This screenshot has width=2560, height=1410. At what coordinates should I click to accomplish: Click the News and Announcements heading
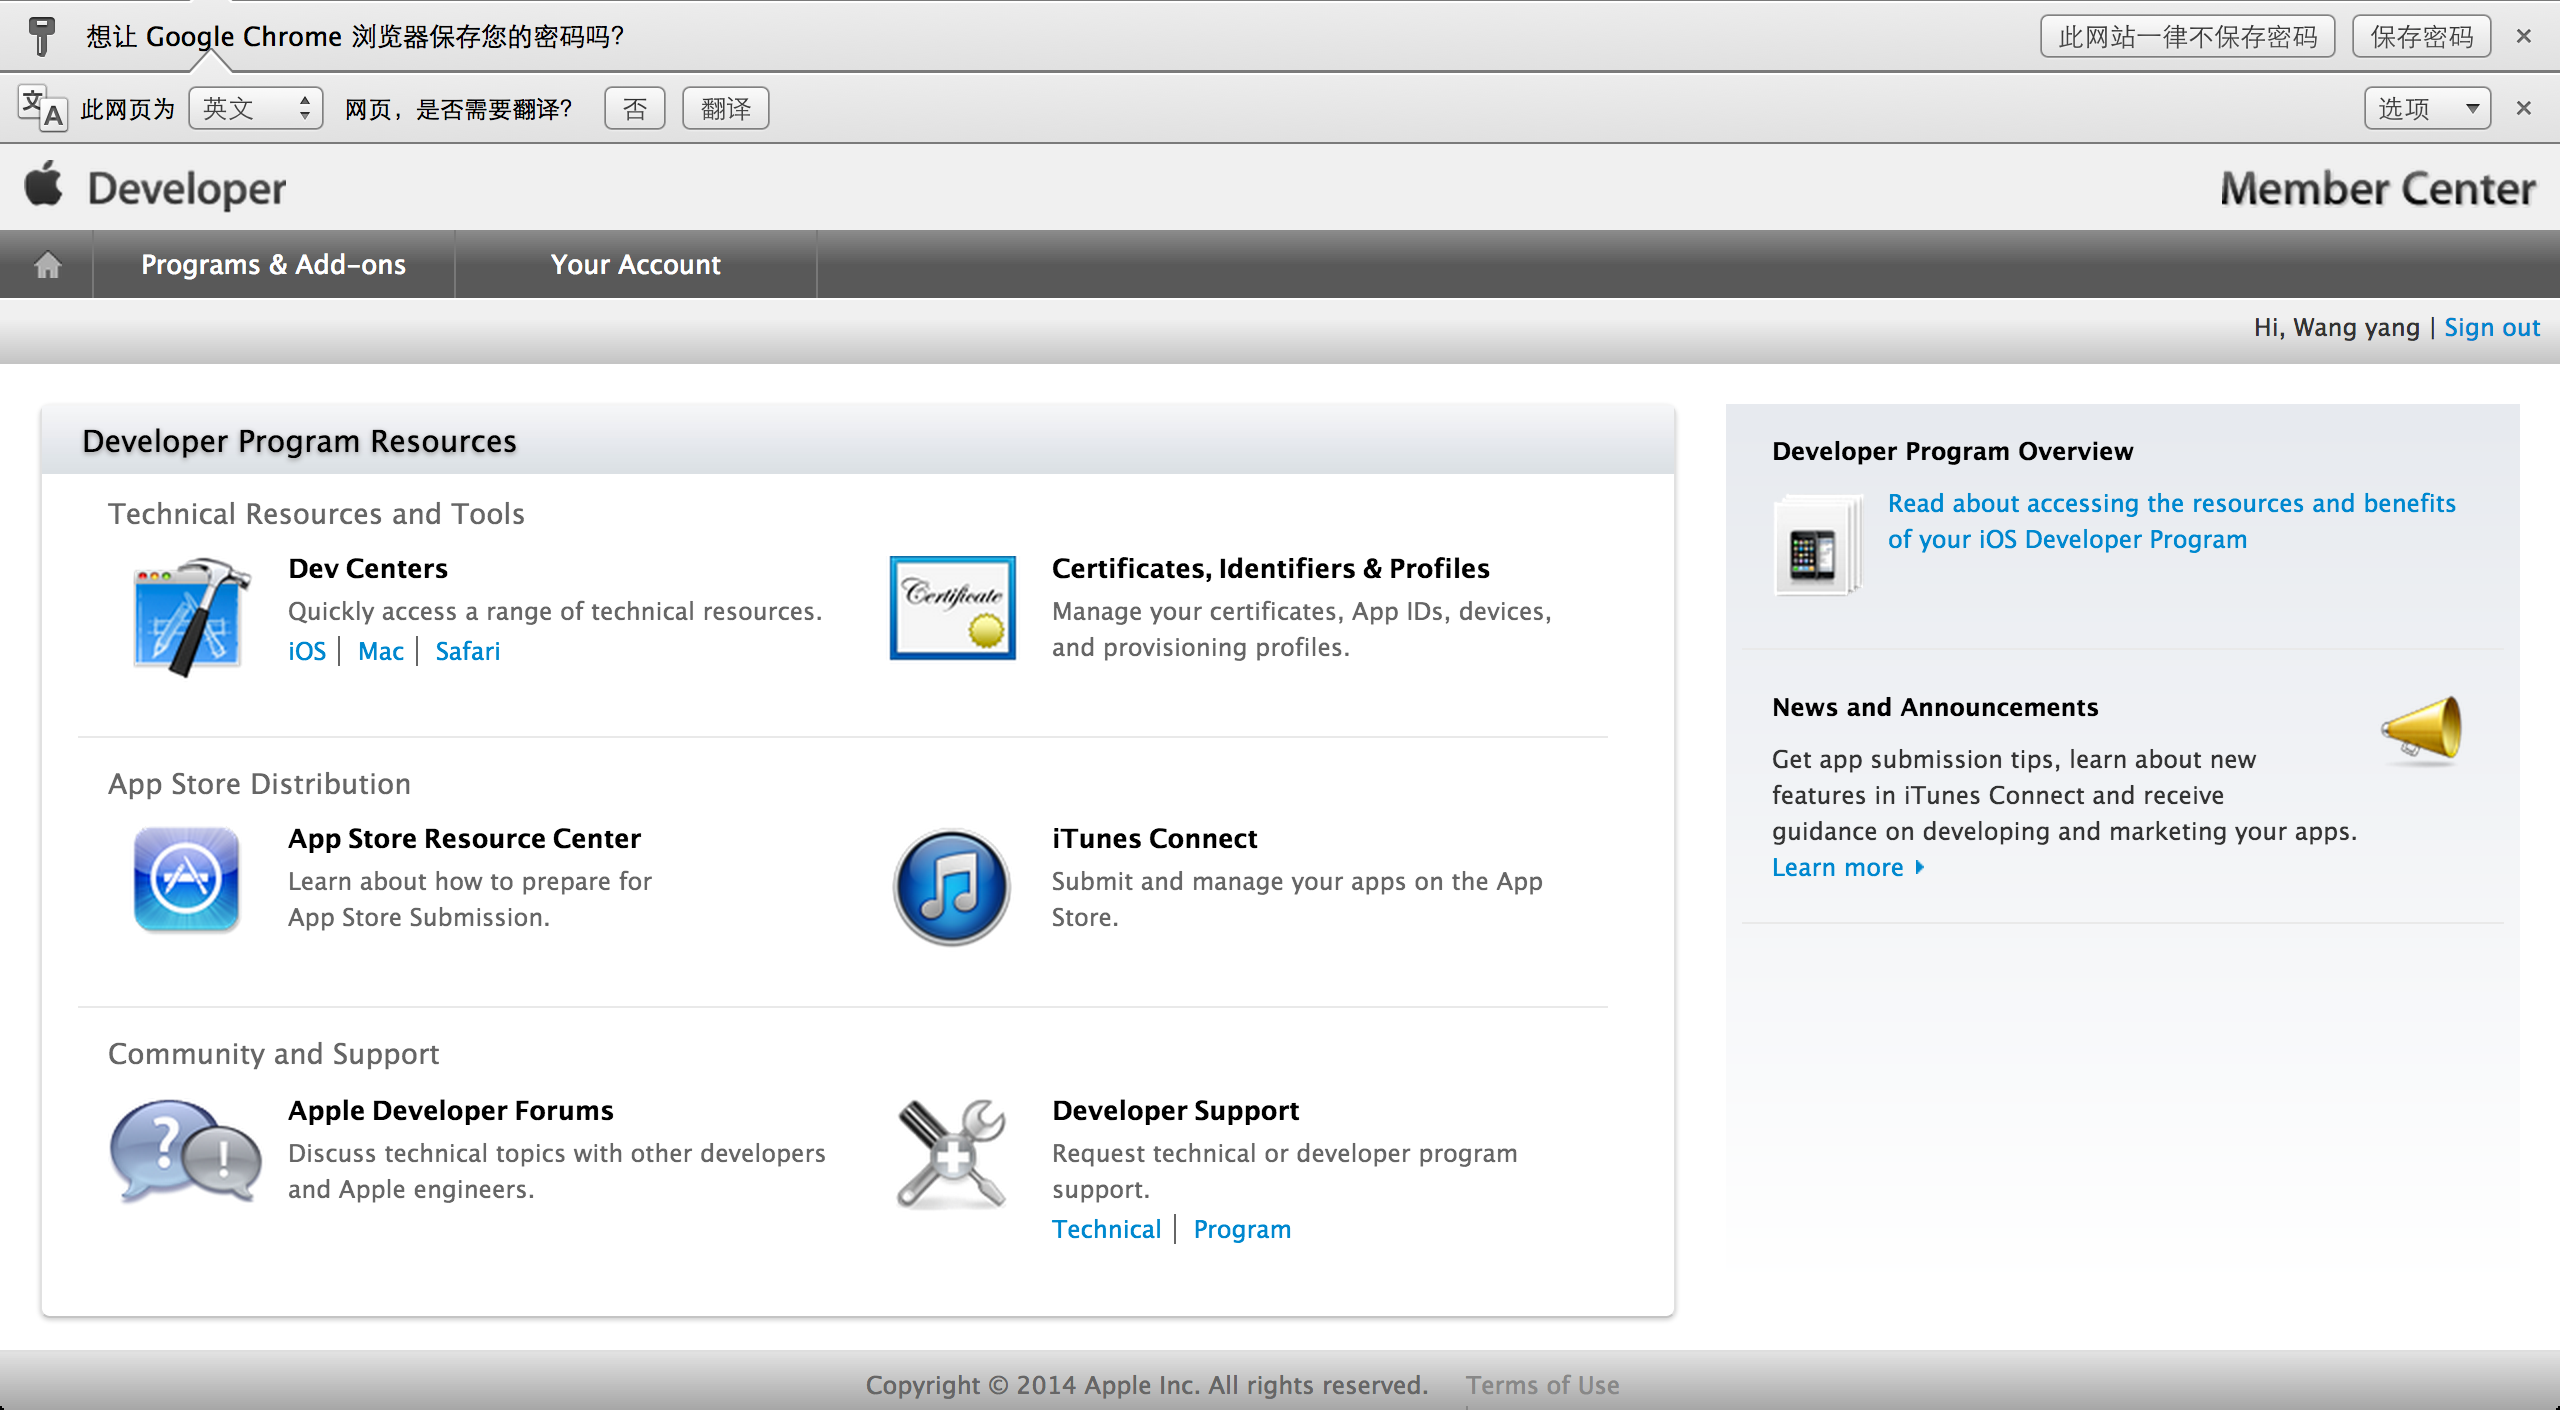(1935, 707)
